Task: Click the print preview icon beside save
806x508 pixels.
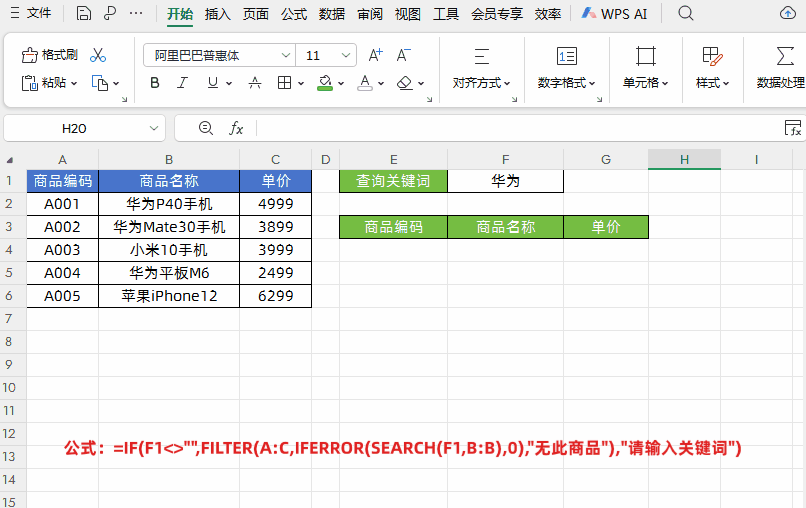Action: [x=109, y=13]
